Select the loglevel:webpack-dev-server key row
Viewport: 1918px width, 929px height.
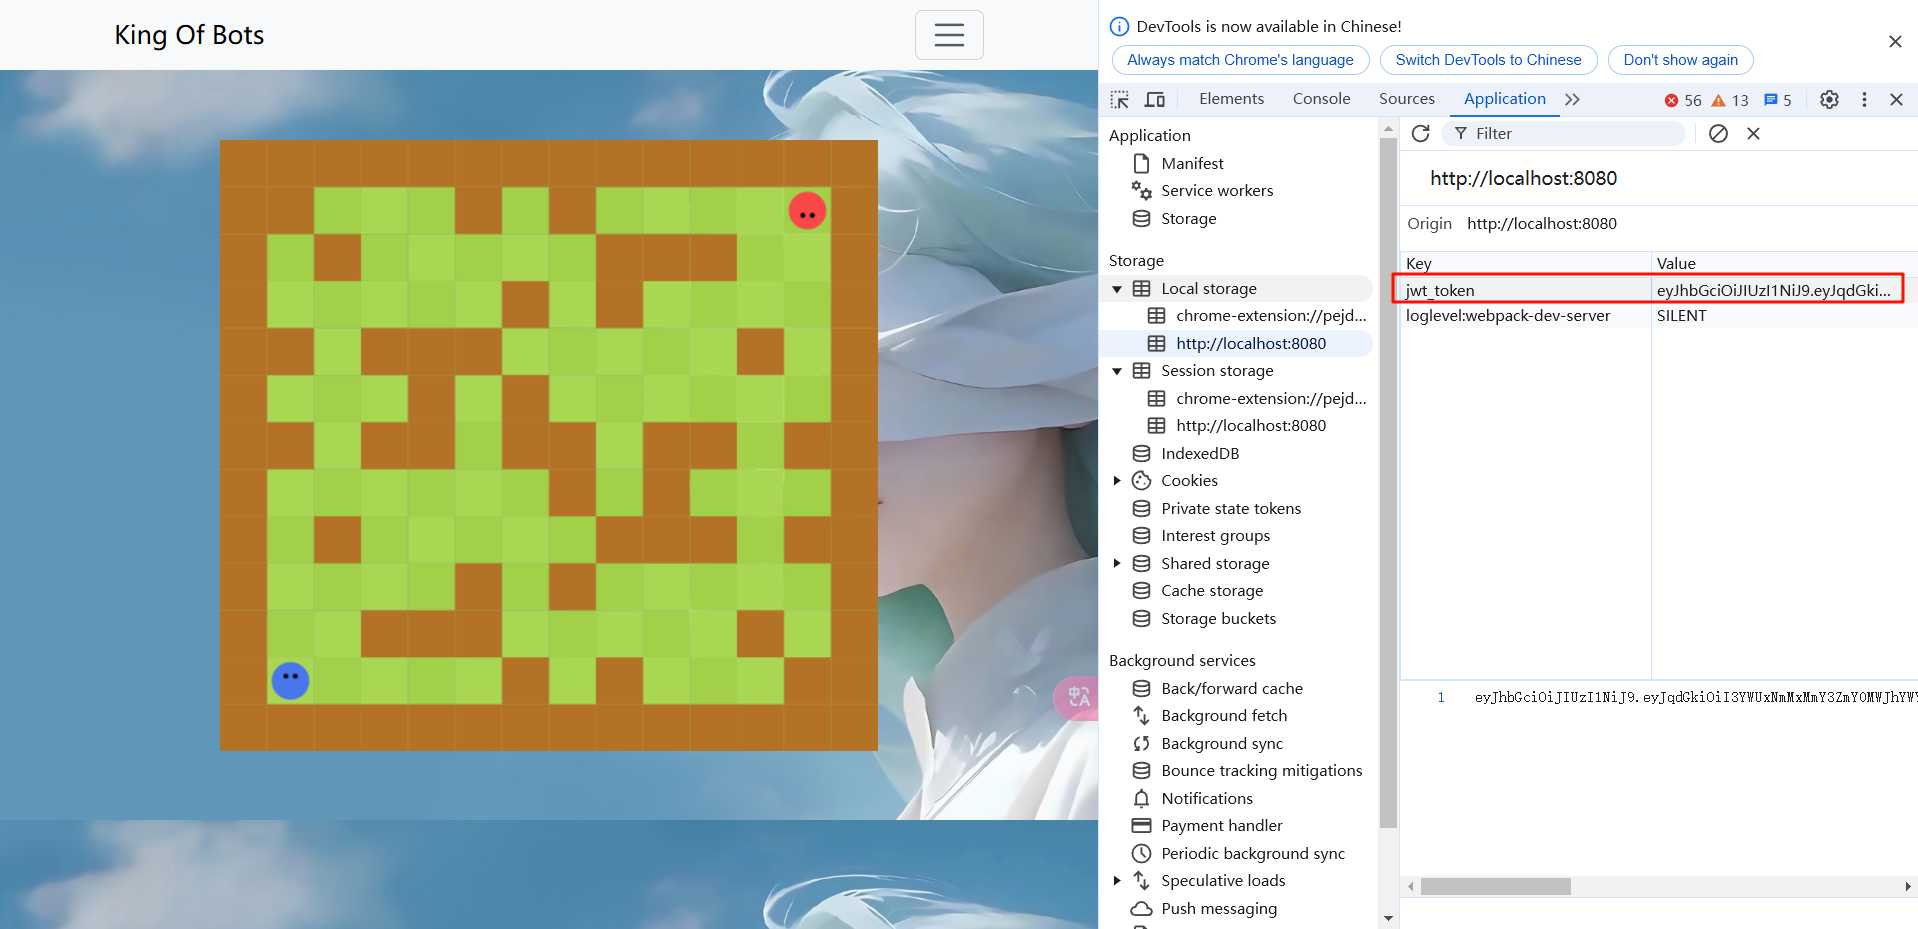pyautogui.click(x=1525, y=315)
